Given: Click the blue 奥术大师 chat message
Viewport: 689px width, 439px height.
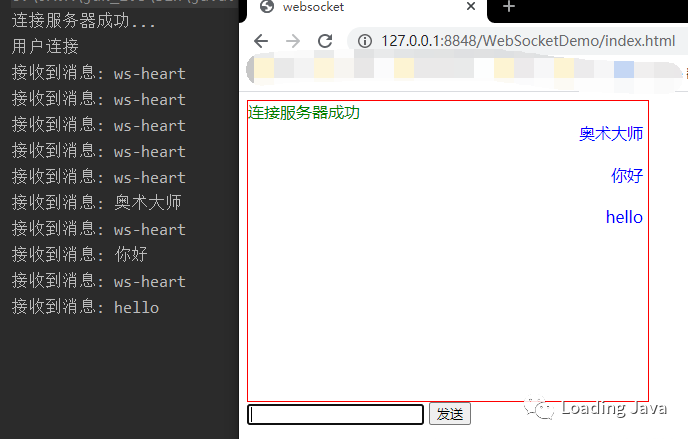Looking at the screenshot, I should click(611, 134).
